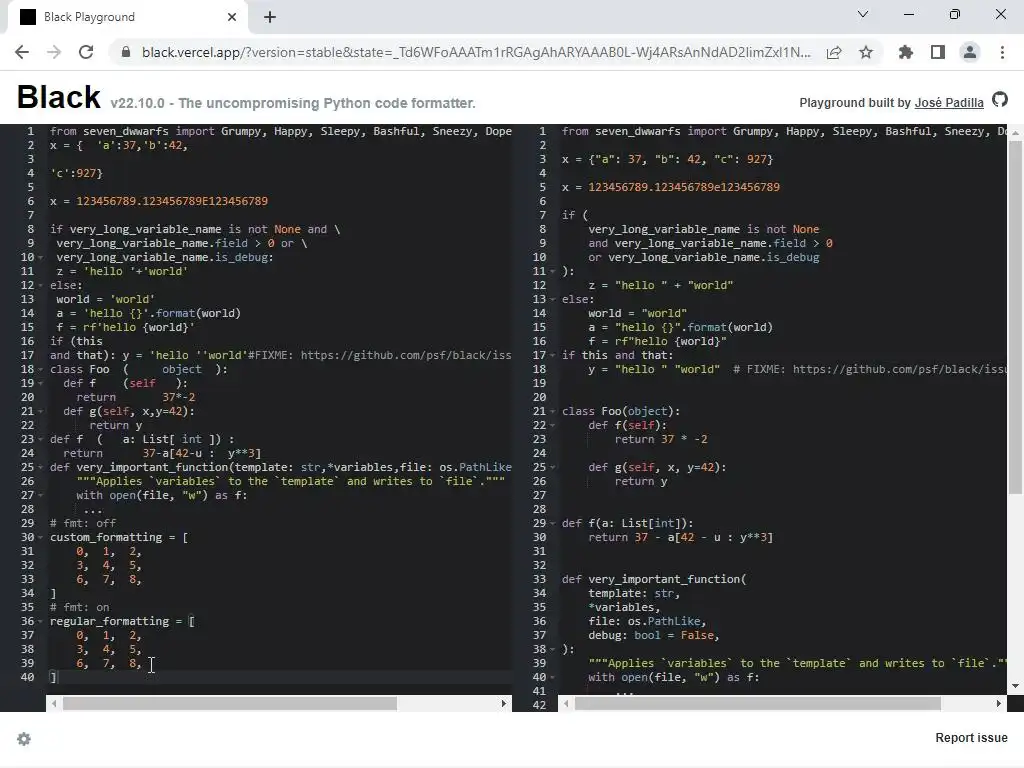1024x768 pixels.
Task: Click the browser back arrow
Action: 22,52
